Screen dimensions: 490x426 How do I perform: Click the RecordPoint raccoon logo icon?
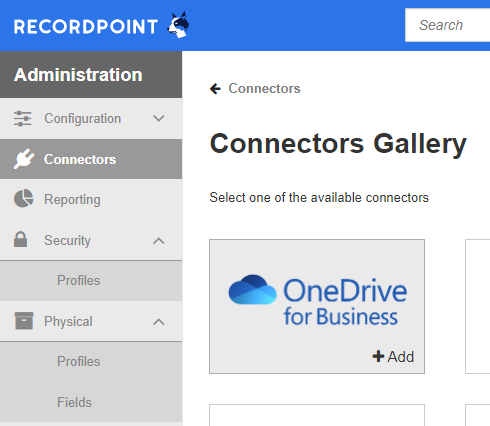[178, 25]
